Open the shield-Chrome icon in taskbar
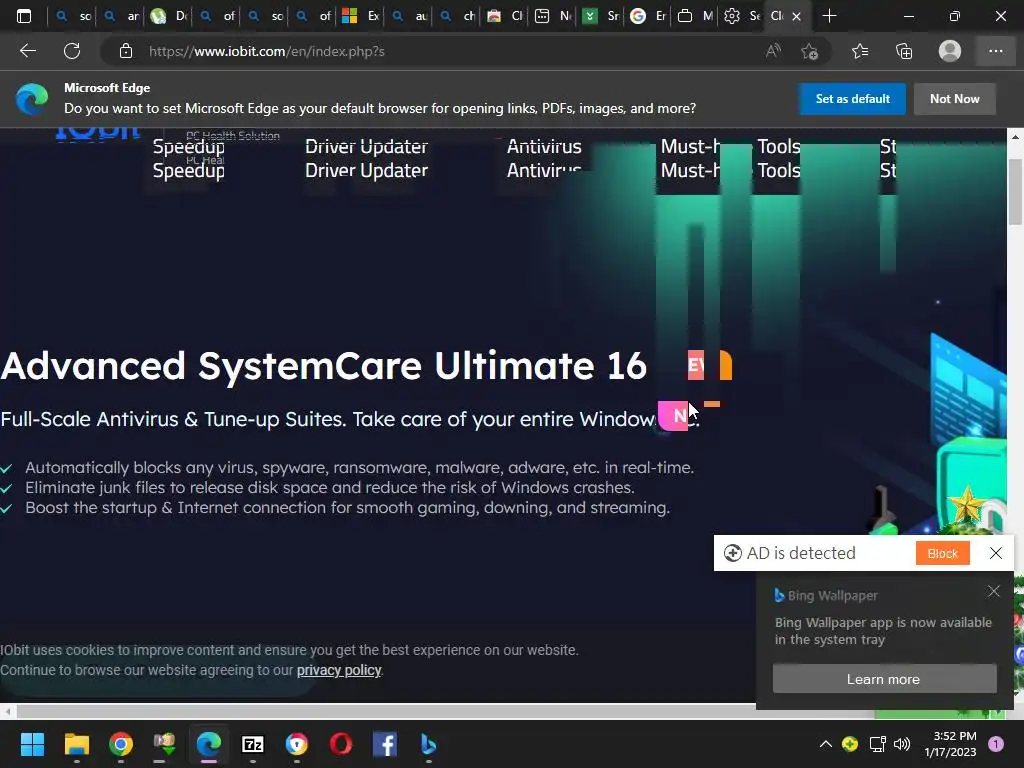 296,744
